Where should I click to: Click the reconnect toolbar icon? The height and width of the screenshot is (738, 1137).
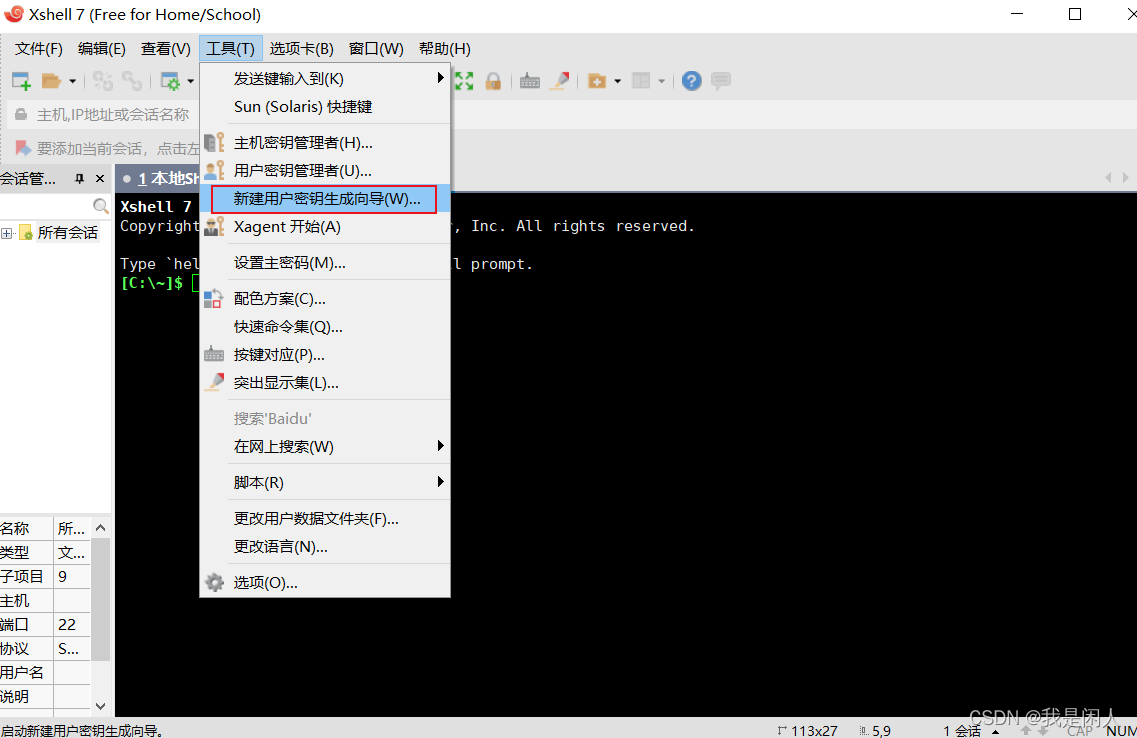click(132, 81)
